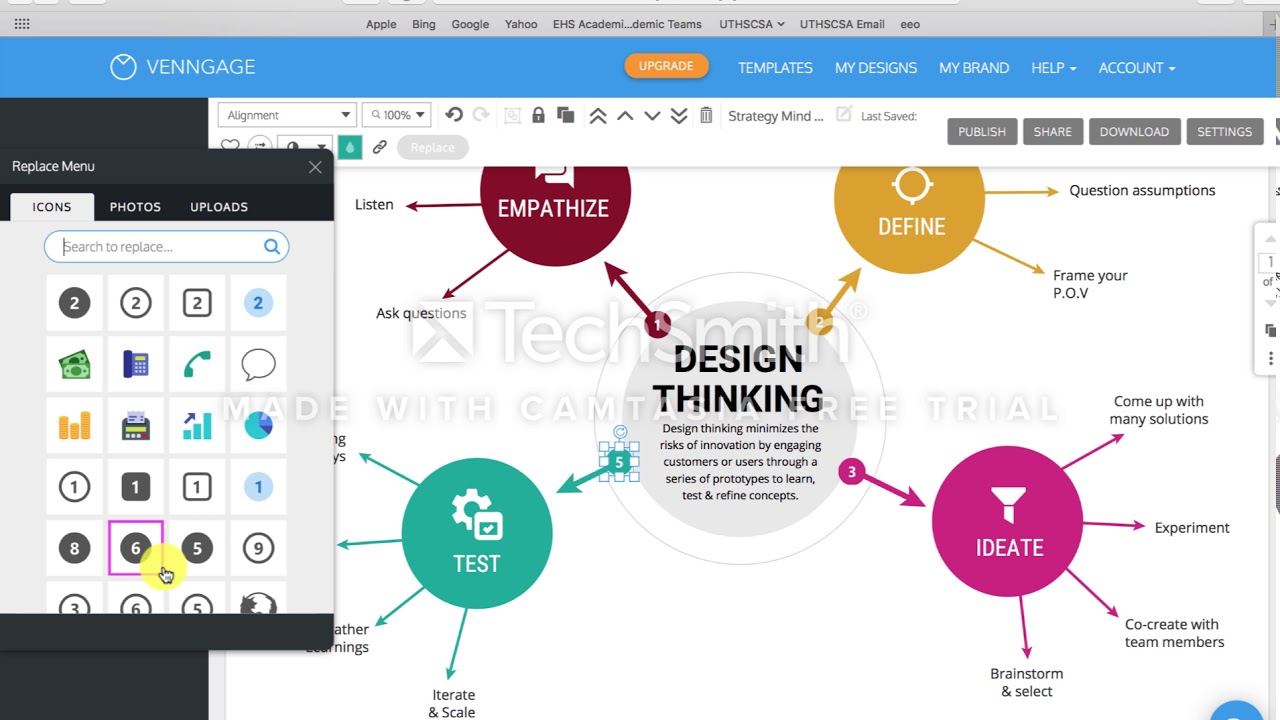Viewport: 1280px width, 720px height.
Task: Click the group elements icon in toolbar
Action: (x=512, y=115)
